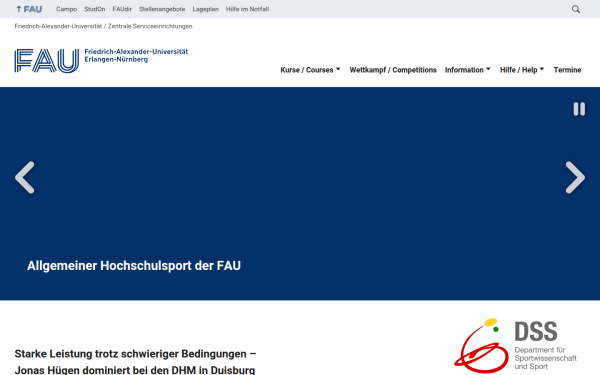The height and width of the screenshot is (375, 600).
Task: Click the Friedrich-Alexander-Universität breadcrumb
Action: (x=58, y=26)
